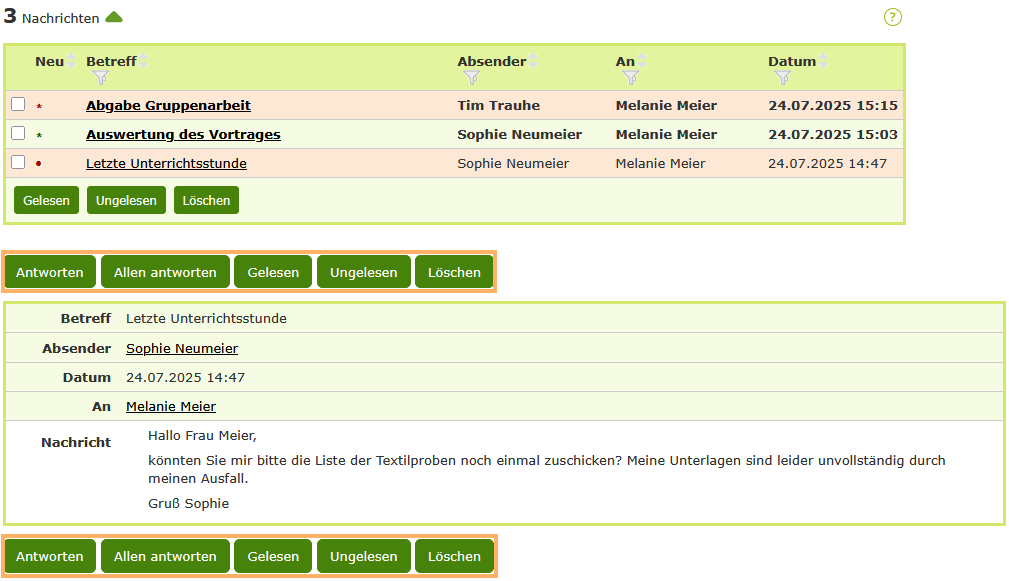Screen dimensions: 1009x581
Task: Sort by An column using its arrows
Action: click(642, 62)
